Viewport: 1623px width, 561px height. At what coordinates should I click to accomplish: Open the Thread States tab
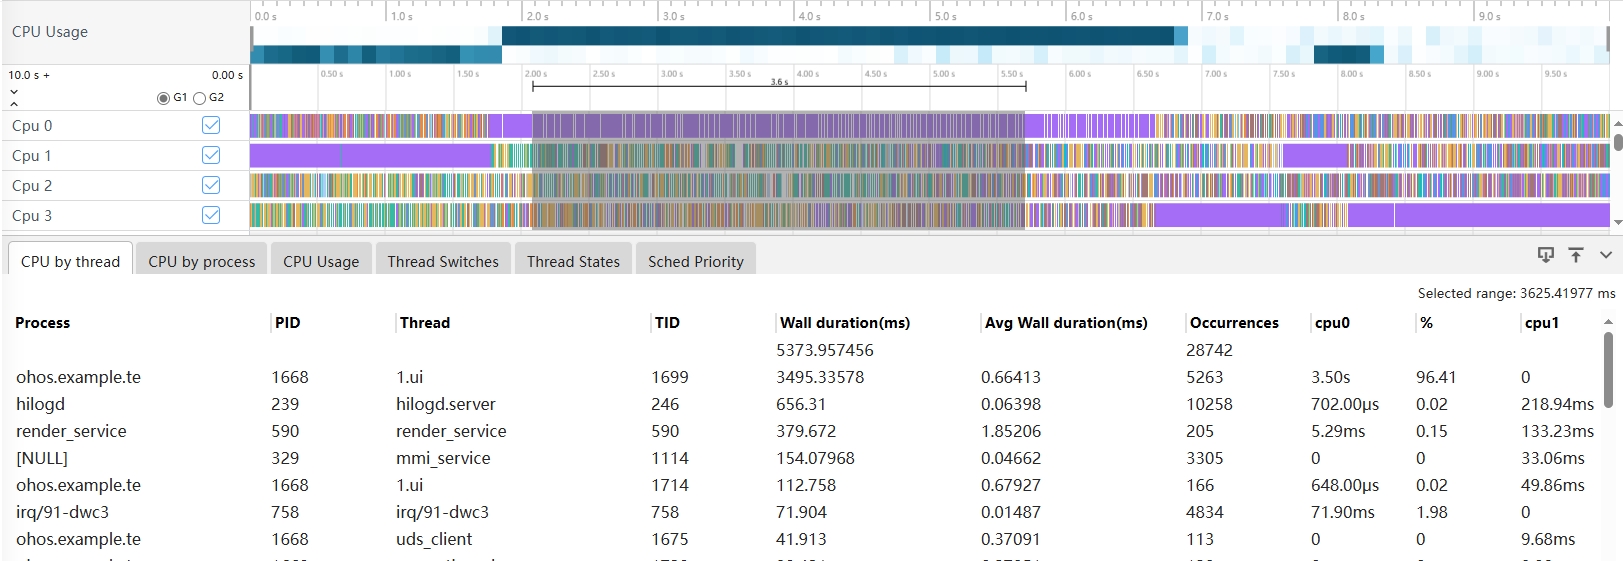point(573,261)
